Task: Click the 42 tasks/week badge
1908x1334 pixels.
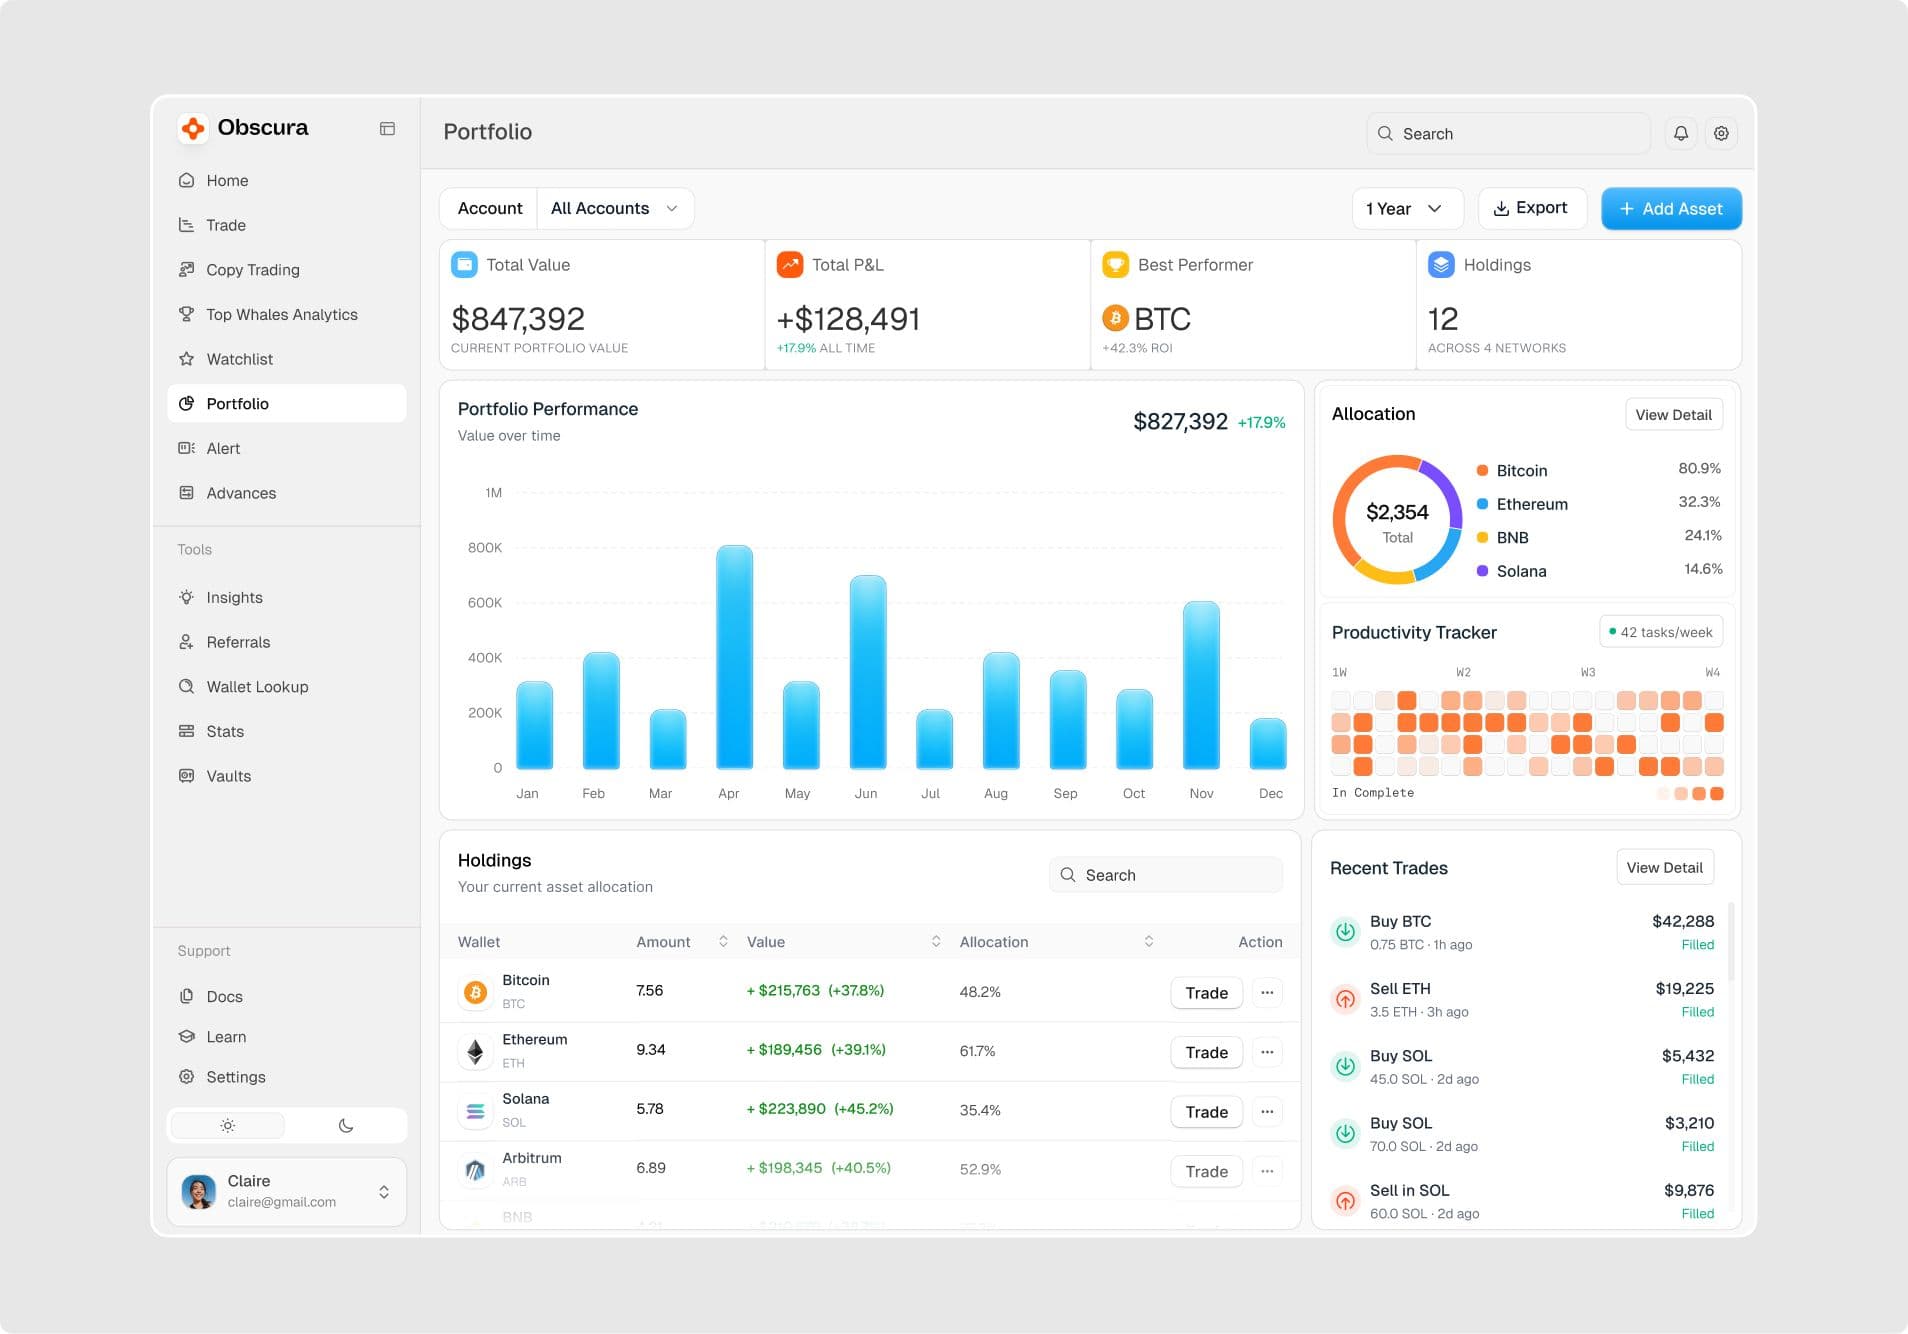Action: tap(1661, 632)
